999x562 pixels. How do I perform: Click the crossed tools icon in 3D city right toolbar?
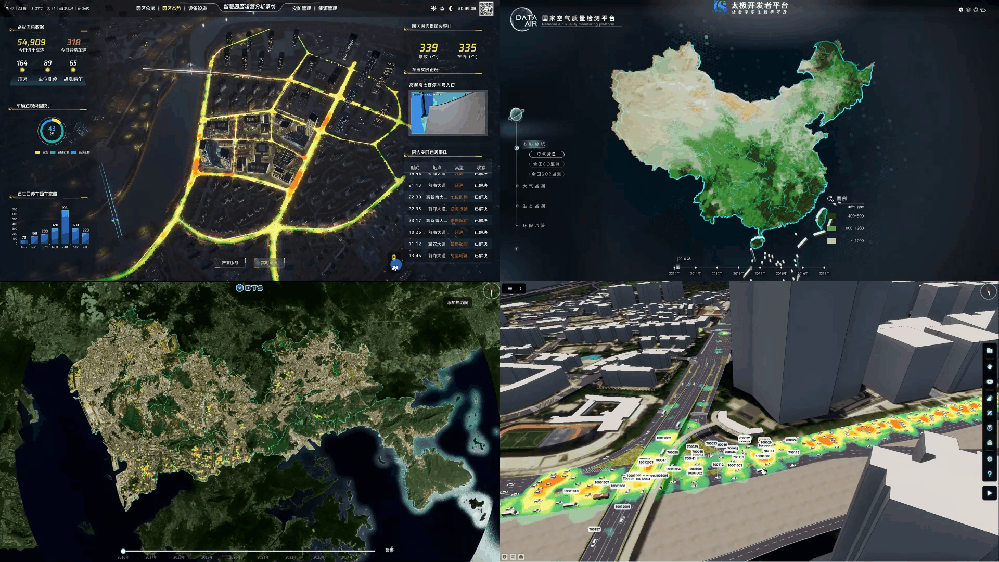coord(989,413)
